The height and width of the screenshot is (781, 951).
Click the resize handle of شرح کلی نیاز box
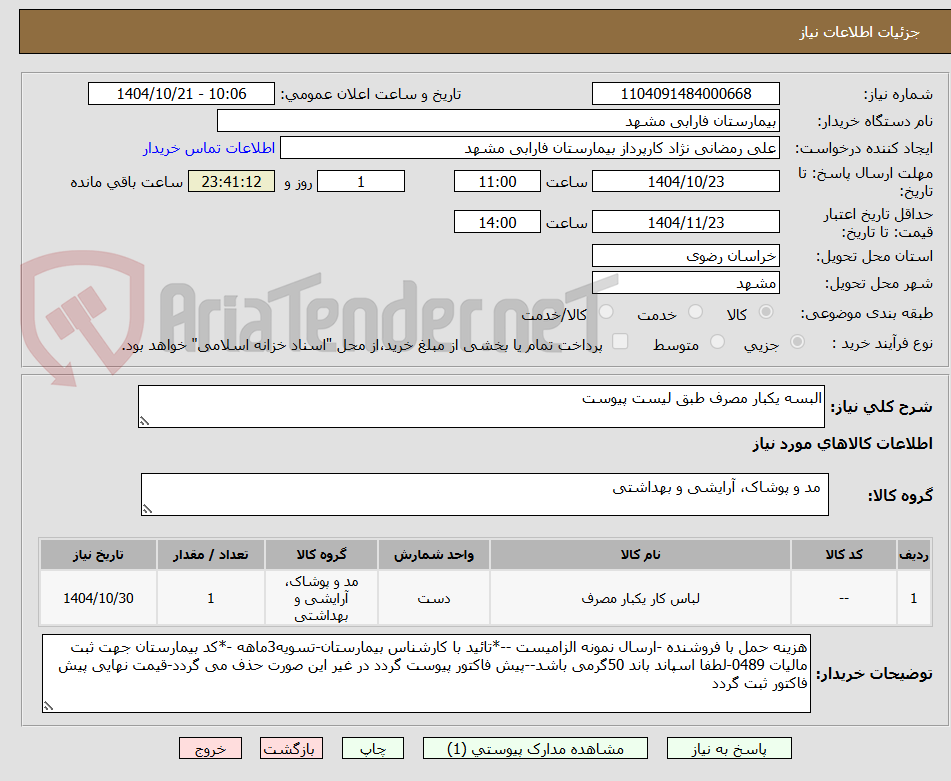coord(144,421)
